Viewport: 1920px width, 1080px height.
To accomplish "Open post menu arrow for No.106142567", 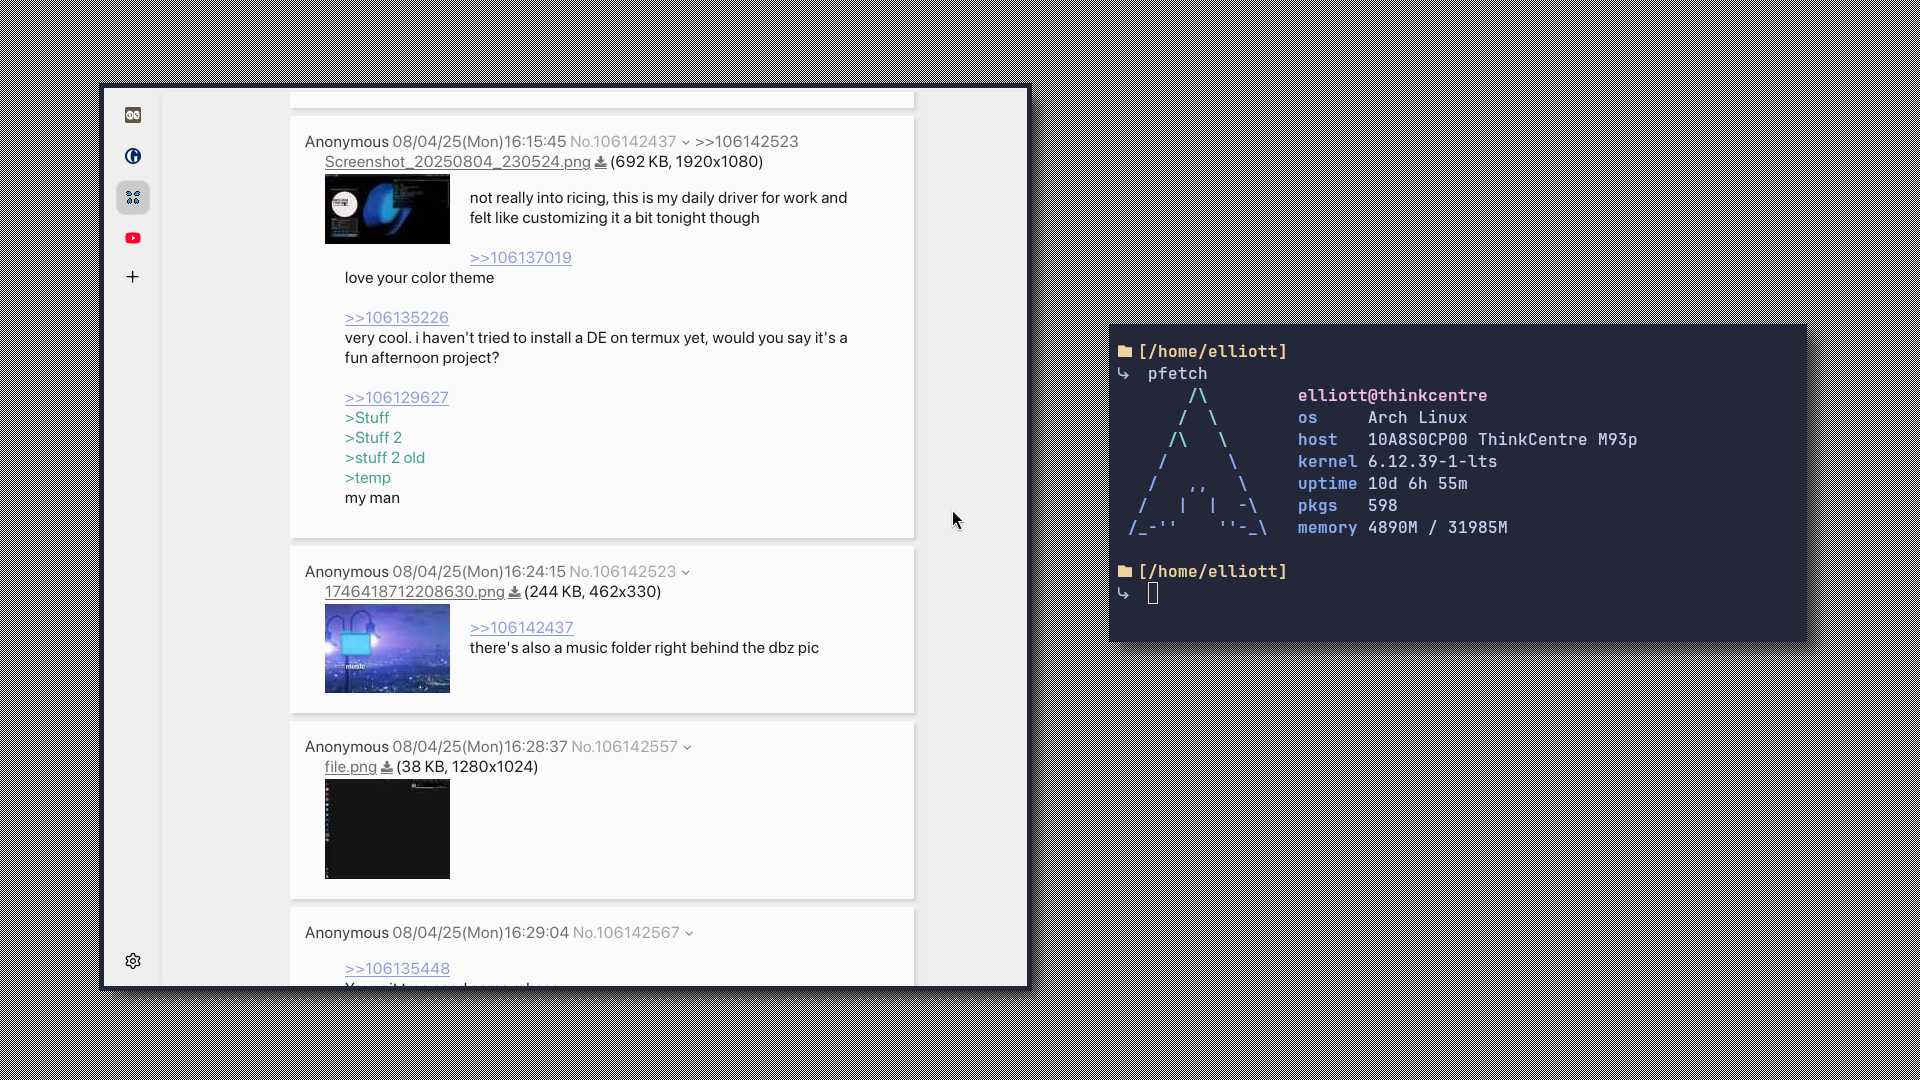I will [x=689, y=933].
